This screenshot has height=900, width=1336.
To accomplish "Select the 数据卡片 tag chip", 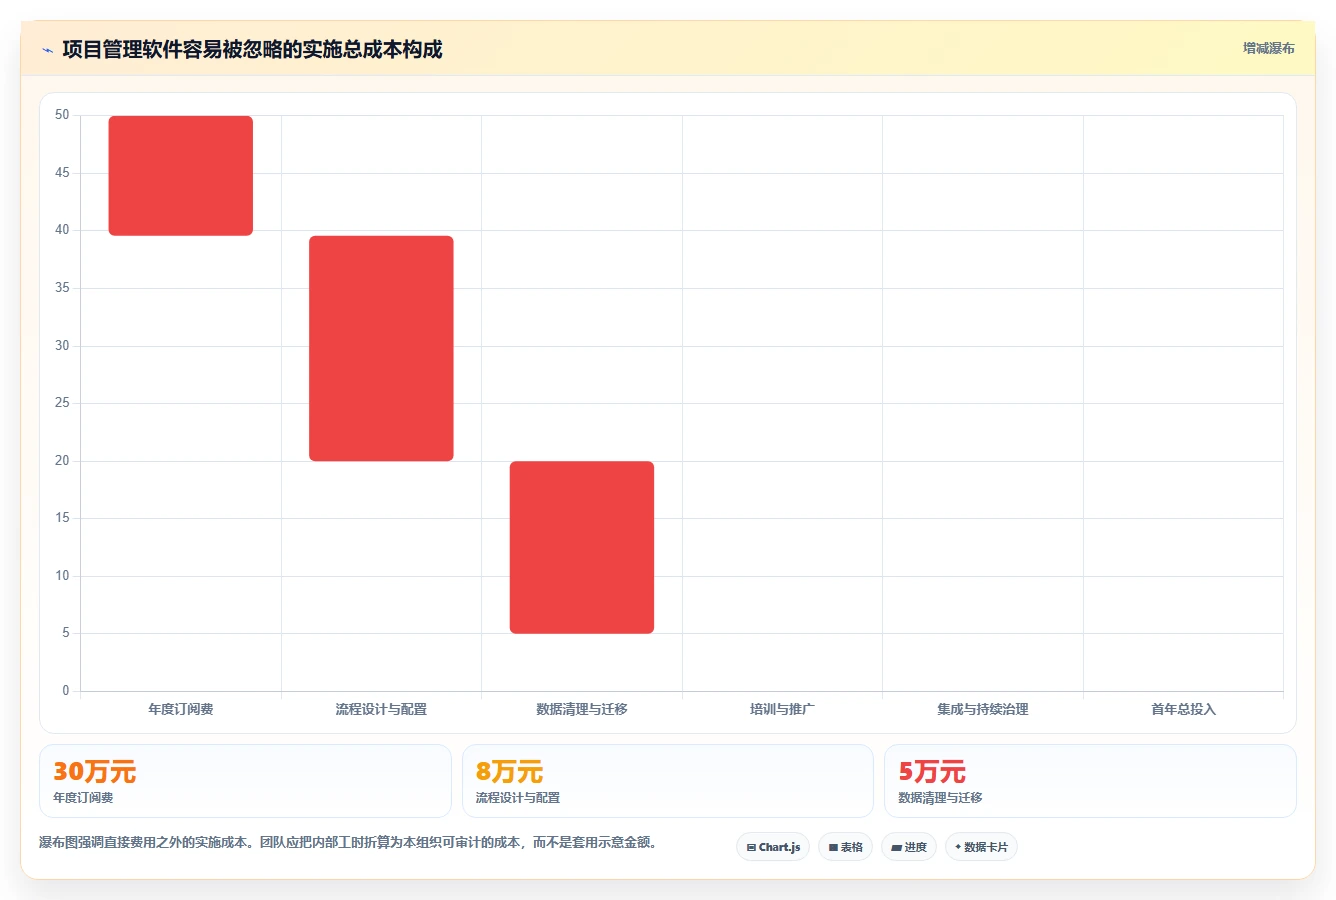I will (x=981, y=847).
